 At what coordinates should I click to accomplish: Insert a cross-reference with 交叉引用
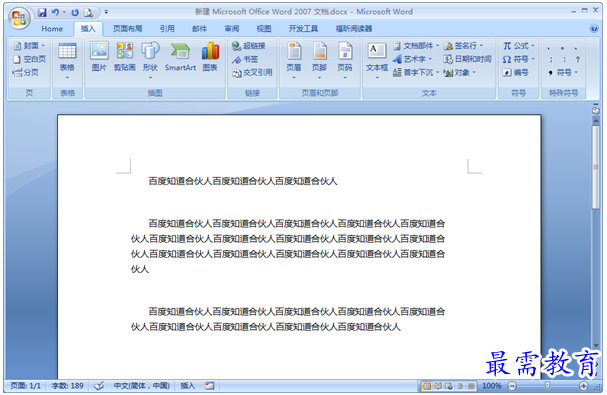point(252,72)
